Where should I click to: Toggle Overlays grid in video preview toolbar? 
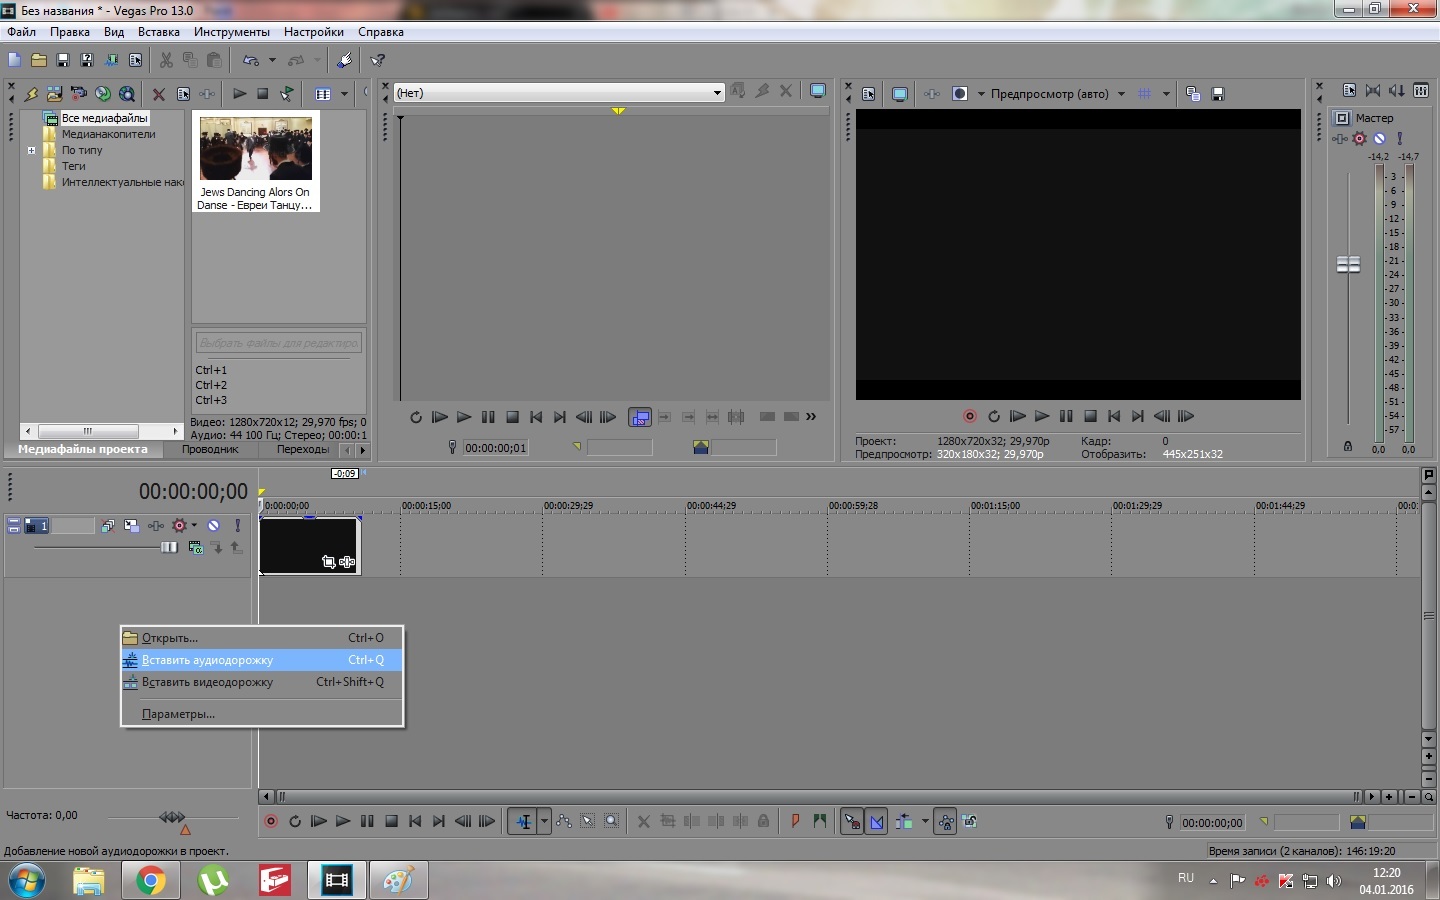click(x=1145, y=94)
